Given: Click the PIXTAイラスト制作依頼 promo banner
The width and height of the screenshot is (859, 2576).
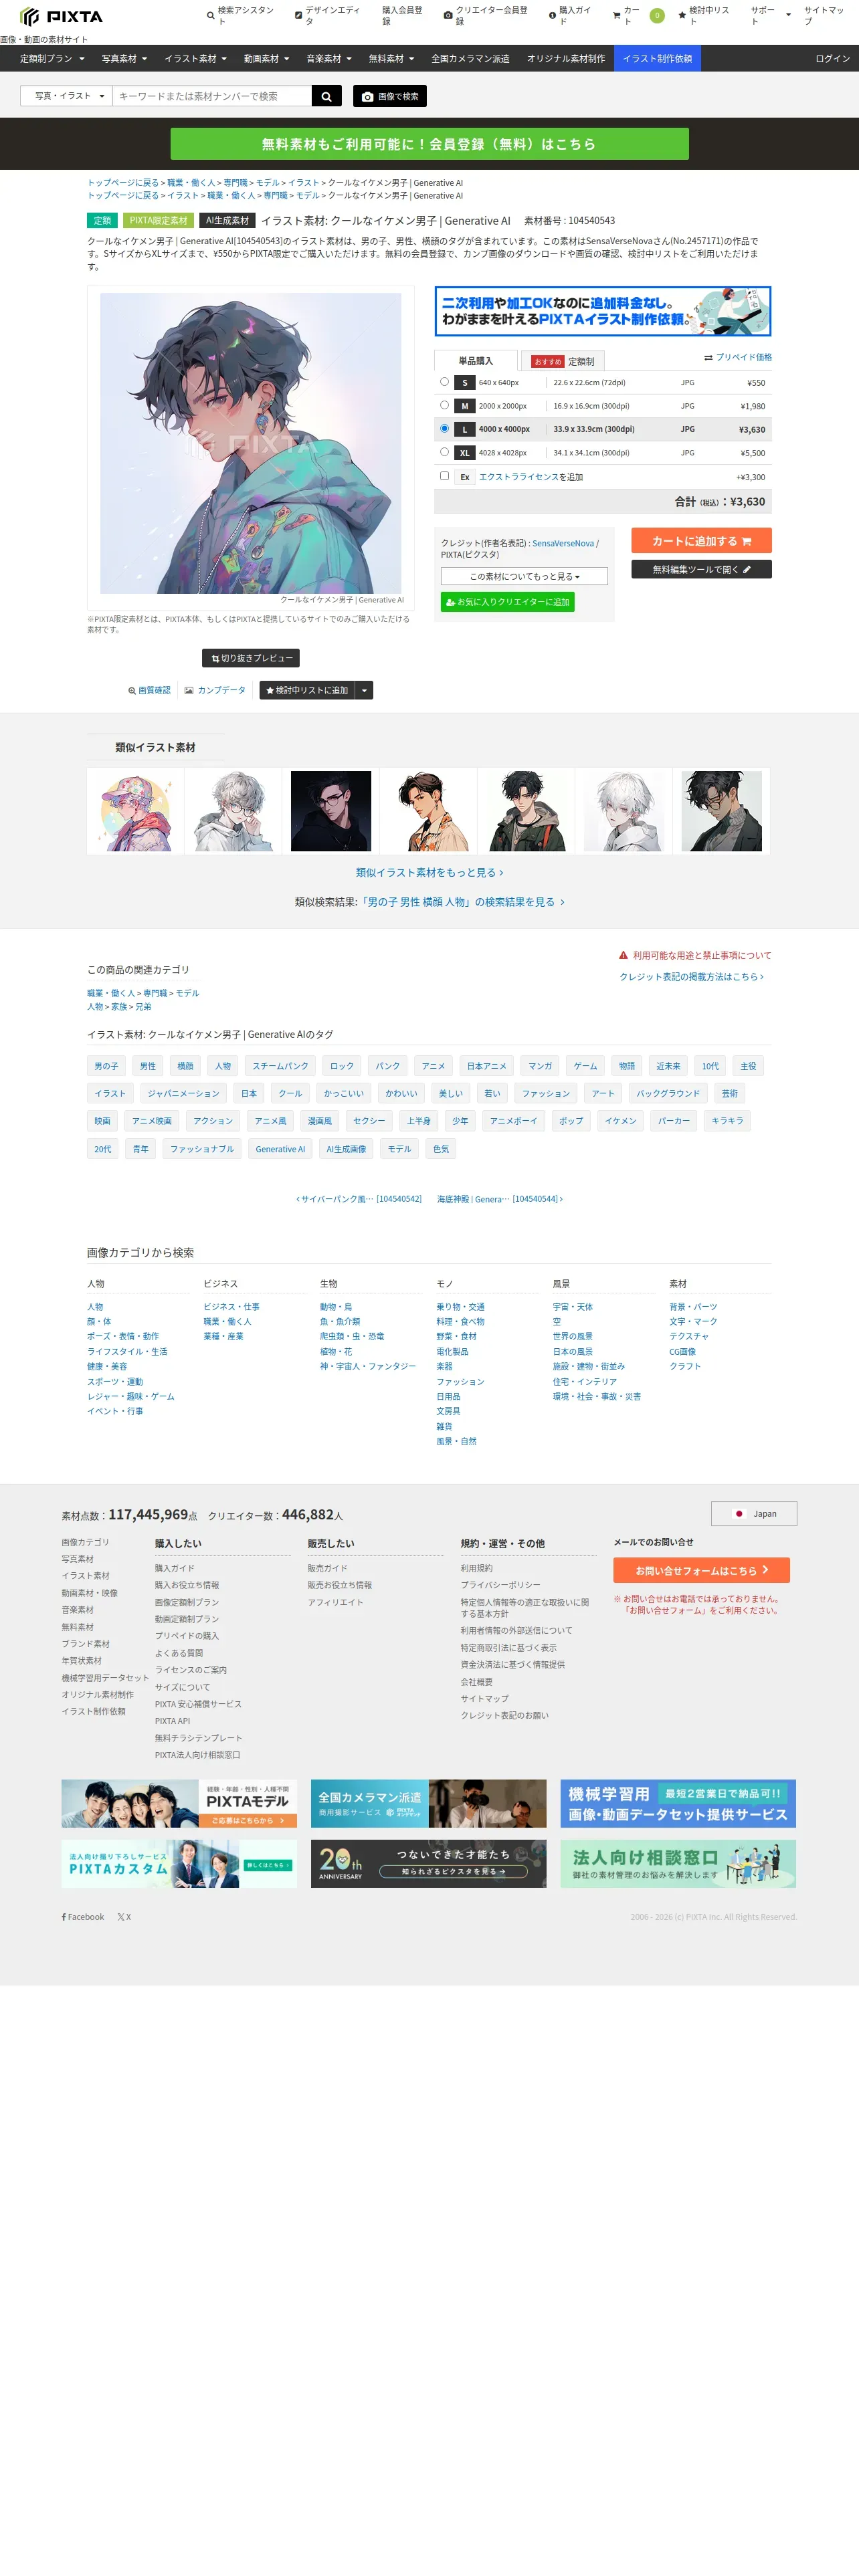Looking at the screenshot, I should 603,311.
